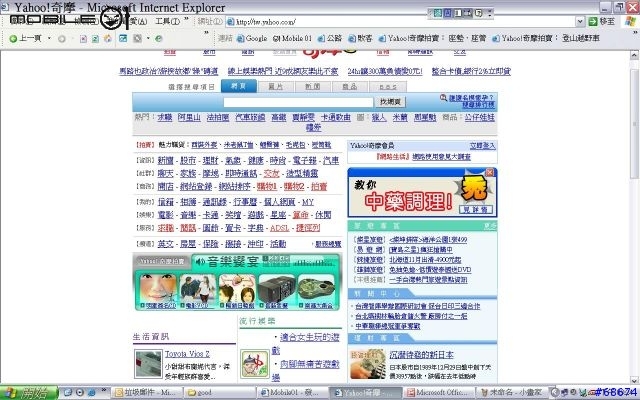Image resolution: width=640 pixels, height=400 pixels.
Task: Open the 股市 category link
Action: [188, 160]
